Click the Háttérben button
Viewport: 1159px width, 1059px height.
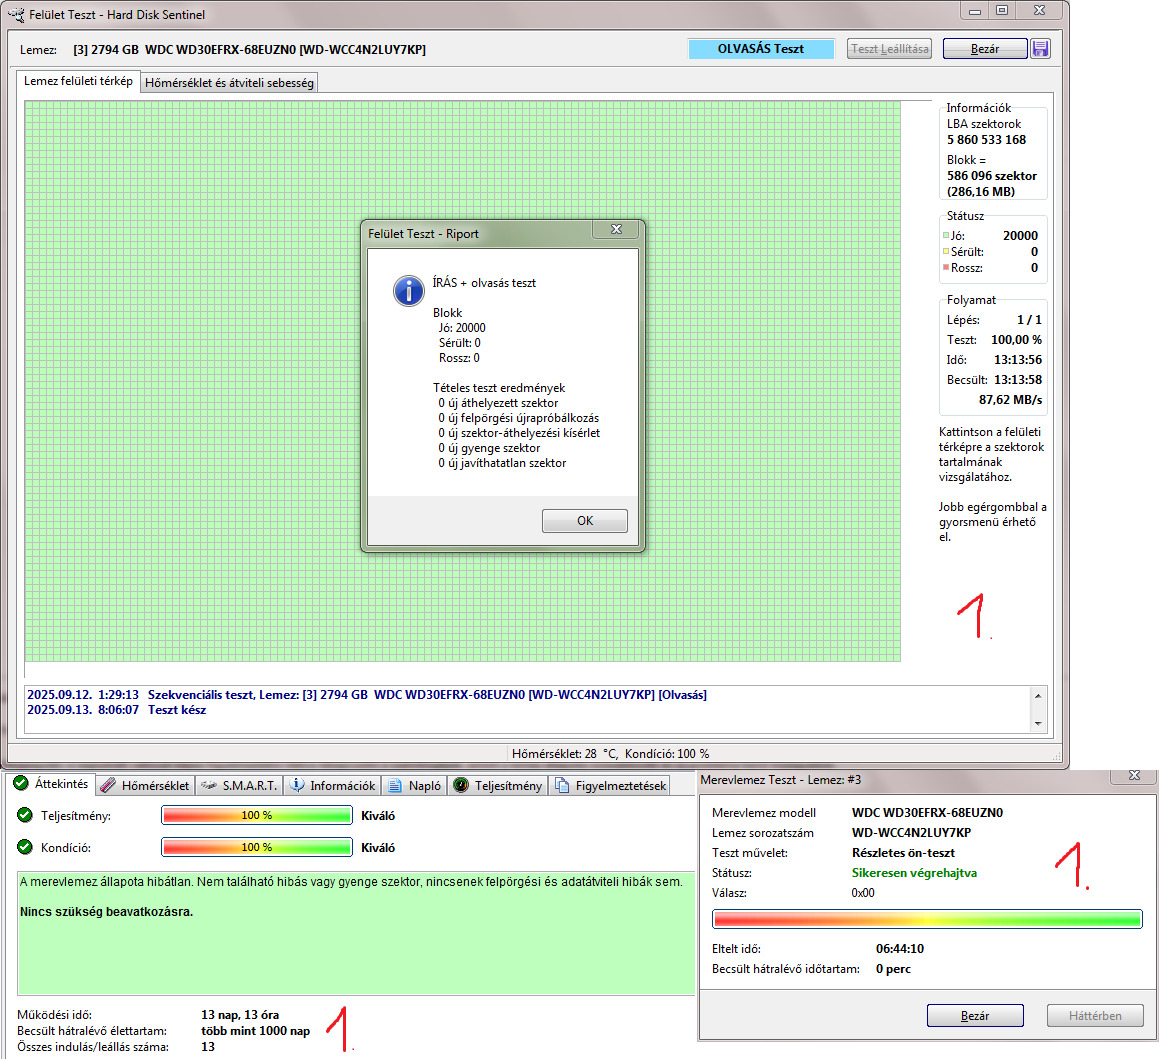point(1095,1015)
